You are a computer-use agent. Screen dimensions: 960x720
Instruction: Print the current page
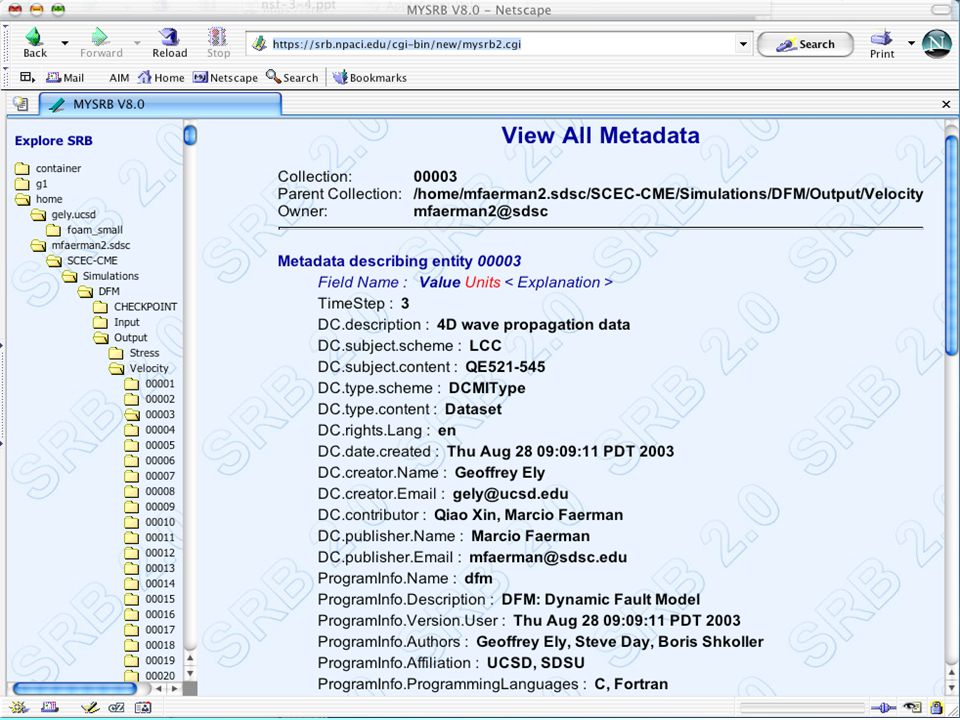pos(882,44)
